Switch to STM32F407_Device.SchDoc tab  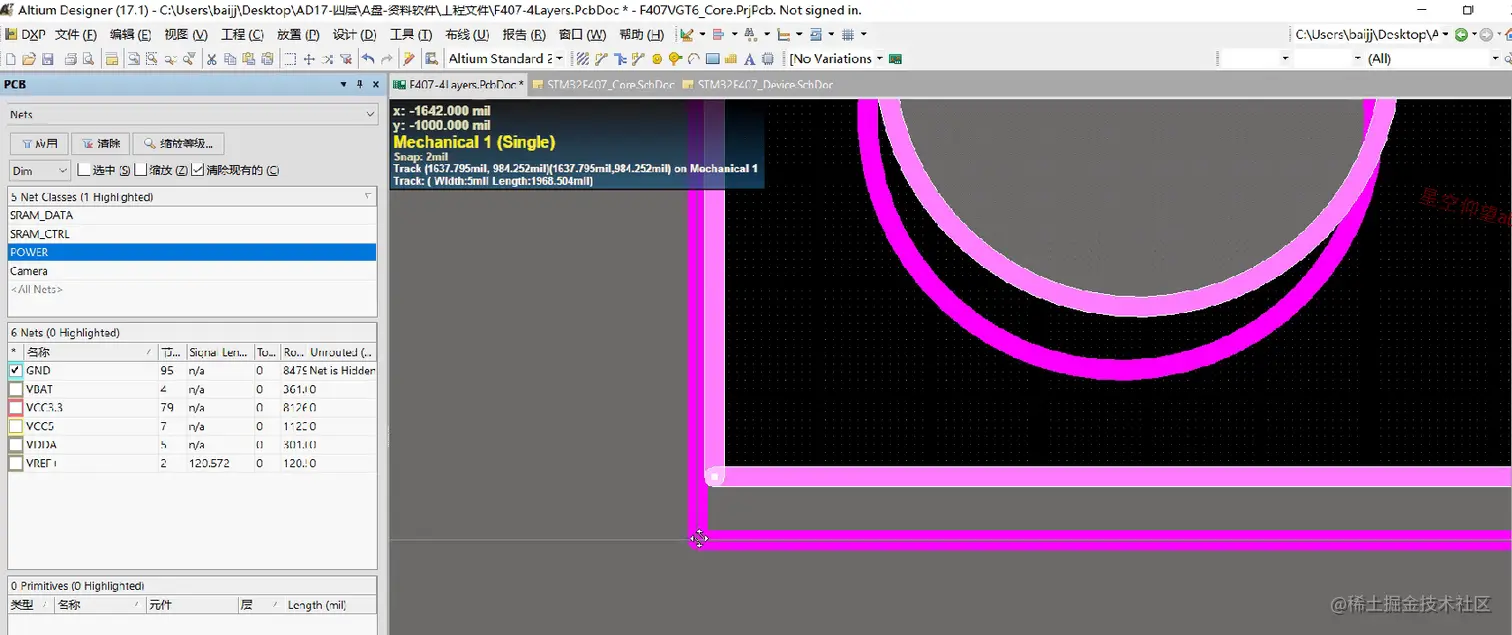pyautogui.click(x=757, y=85)
